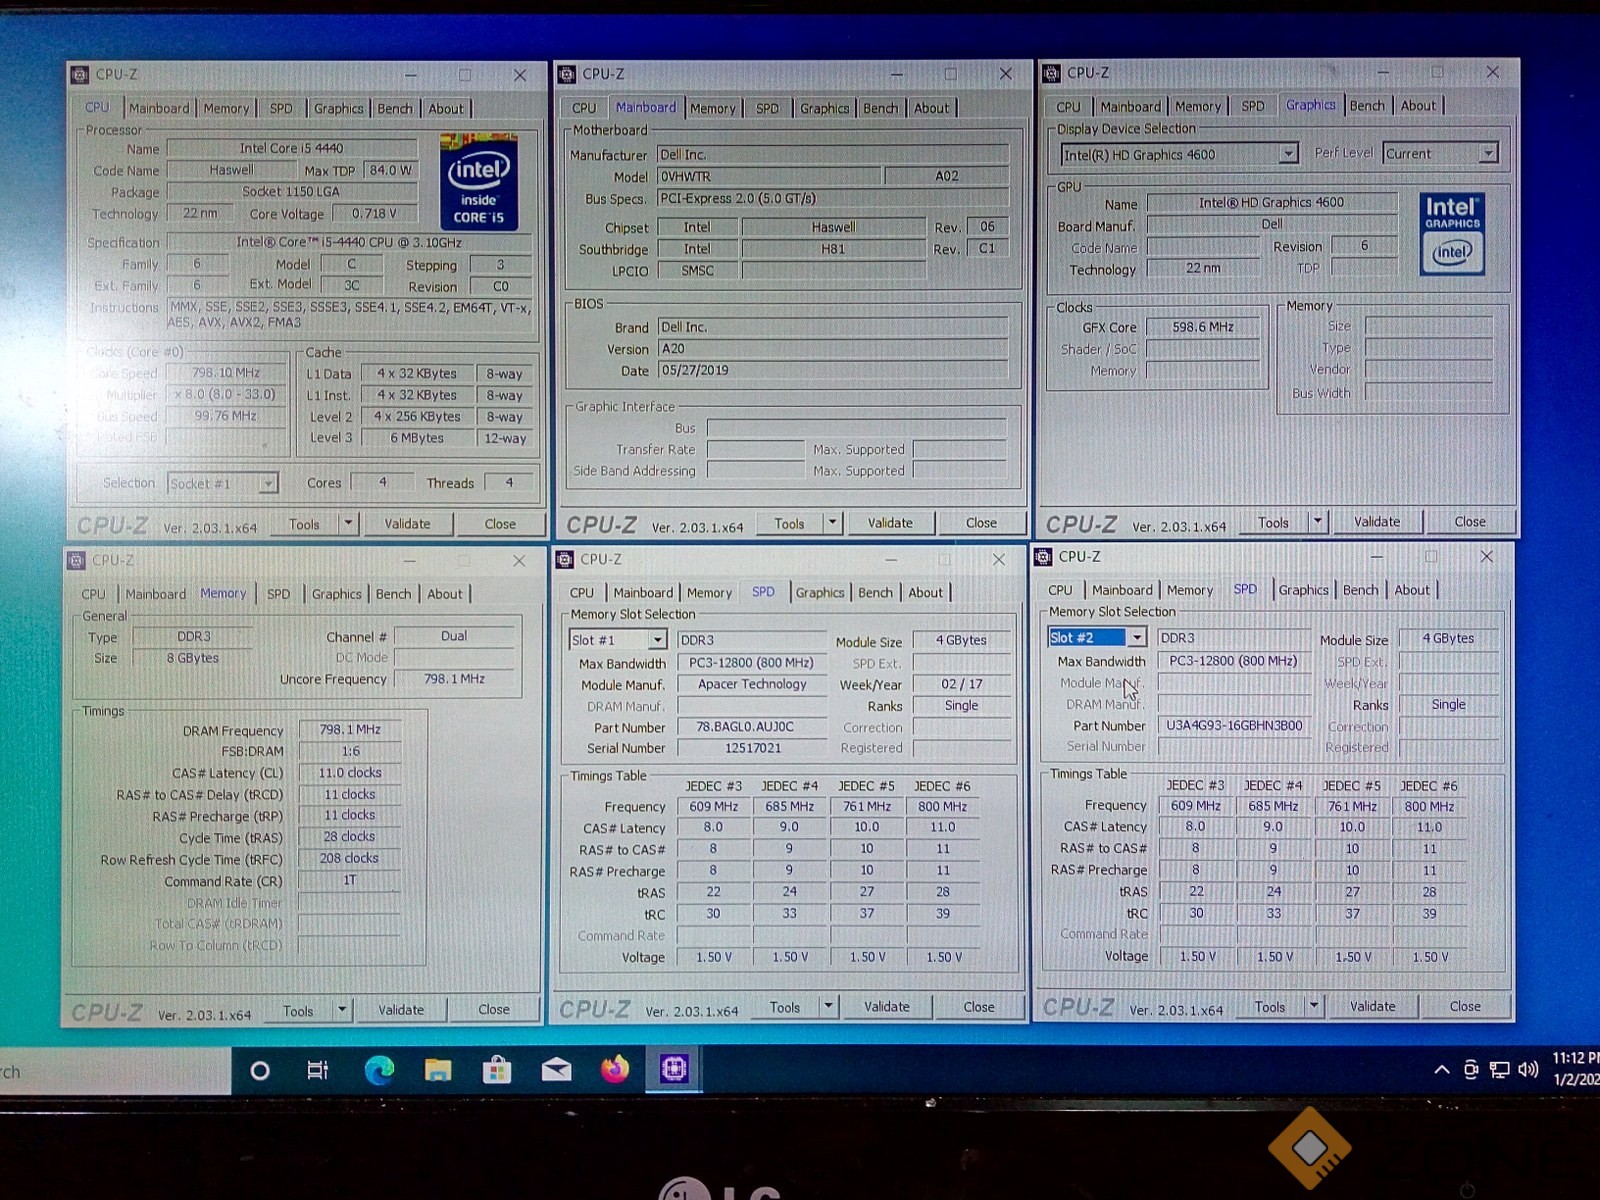Click Level 3 cache 6 MBytes field

click(416, 438)
